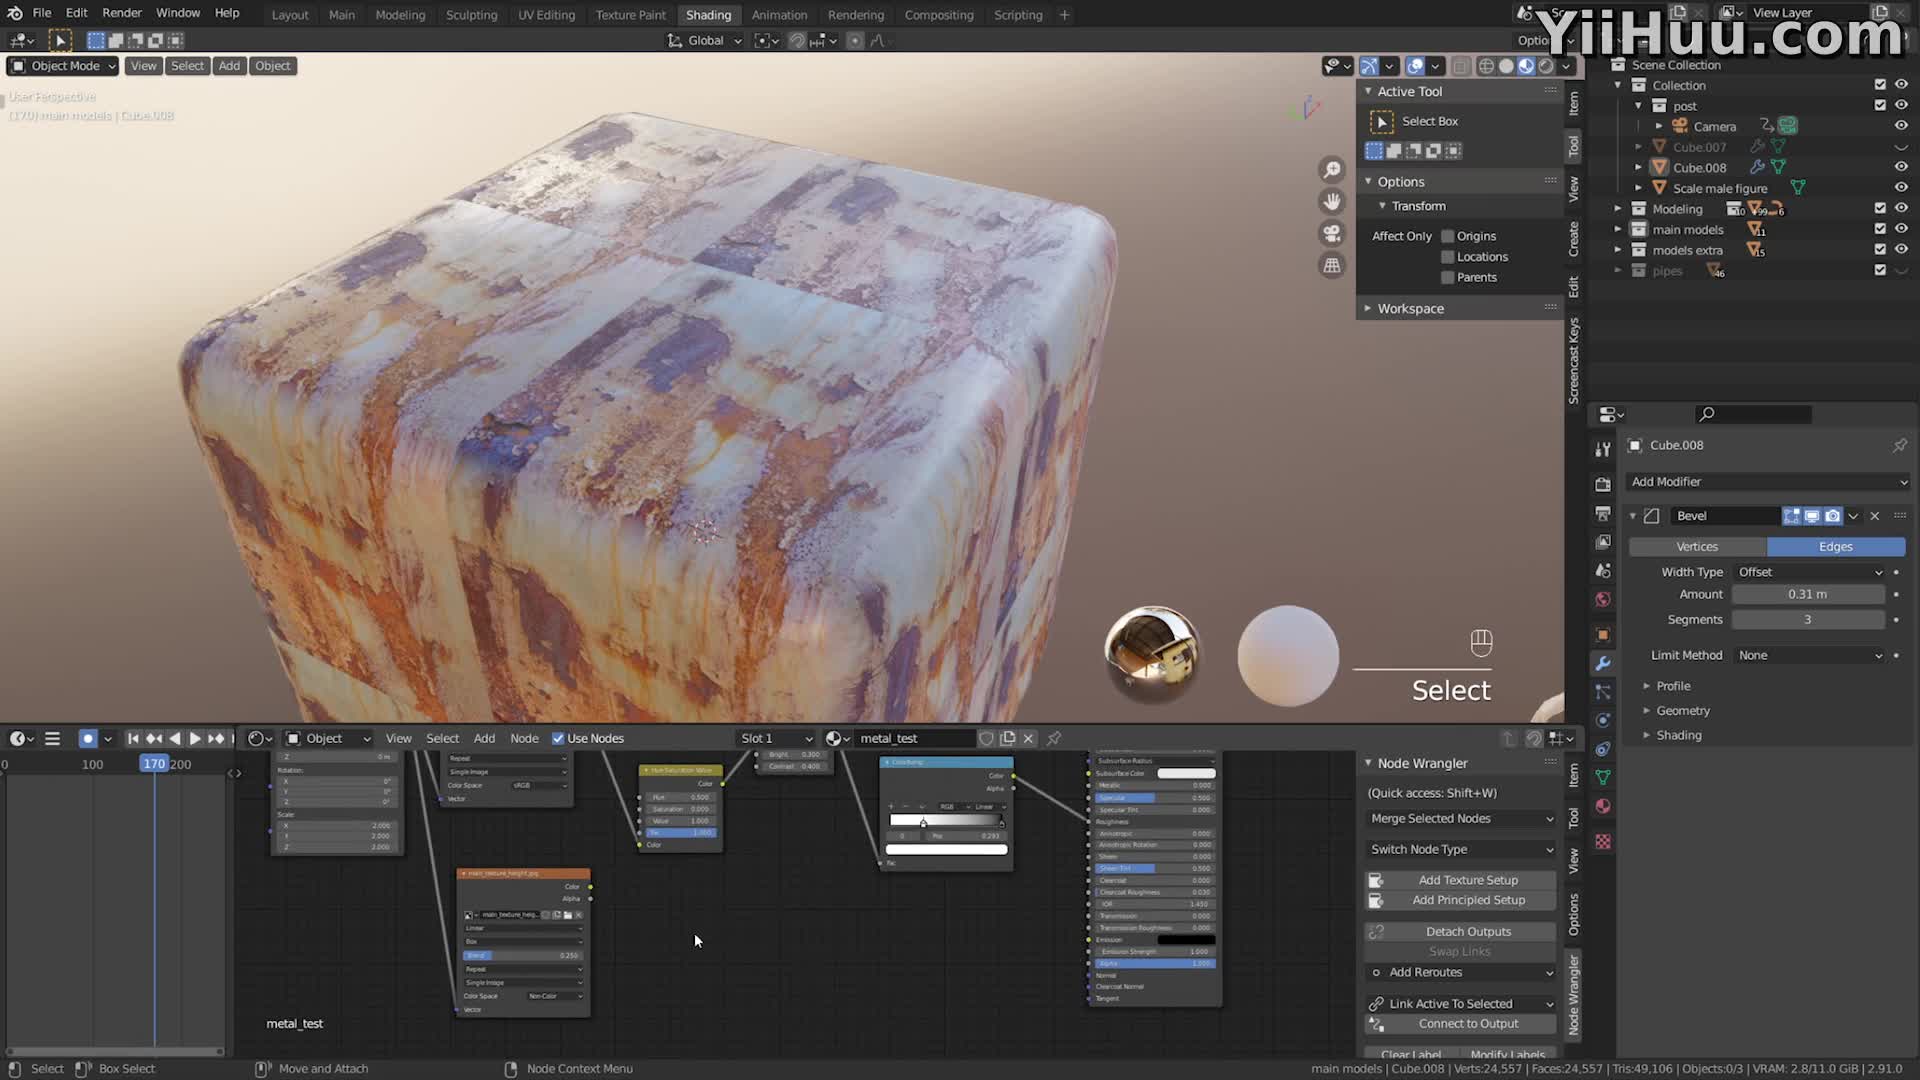Screen dimensions: 1920x1080
Task: Jump to timeline start frame
Action: [133, 738]
